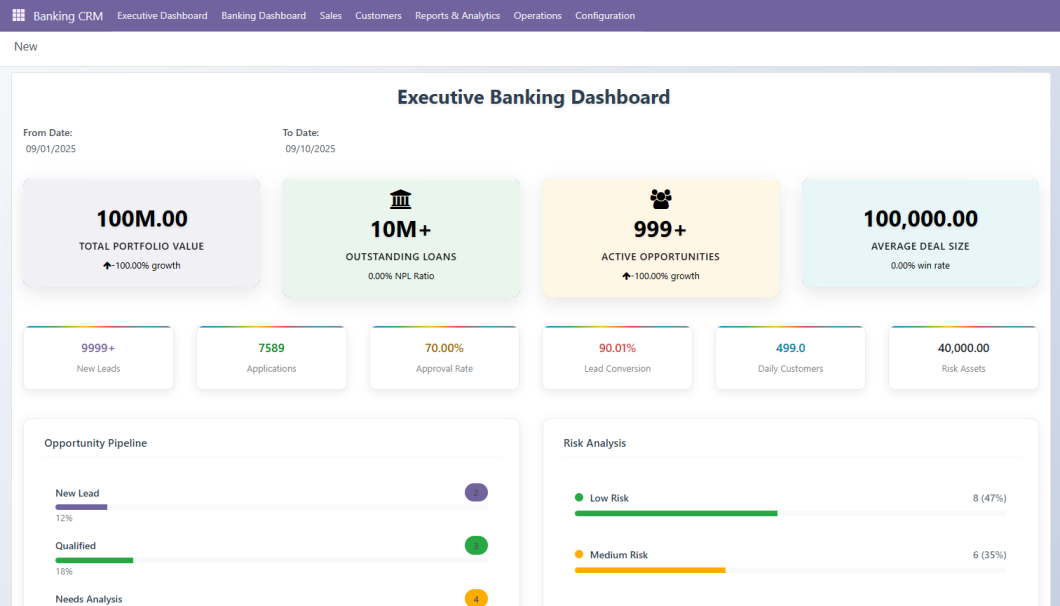
Task: Click the green Qualified count badge
Action: [476, 545]
